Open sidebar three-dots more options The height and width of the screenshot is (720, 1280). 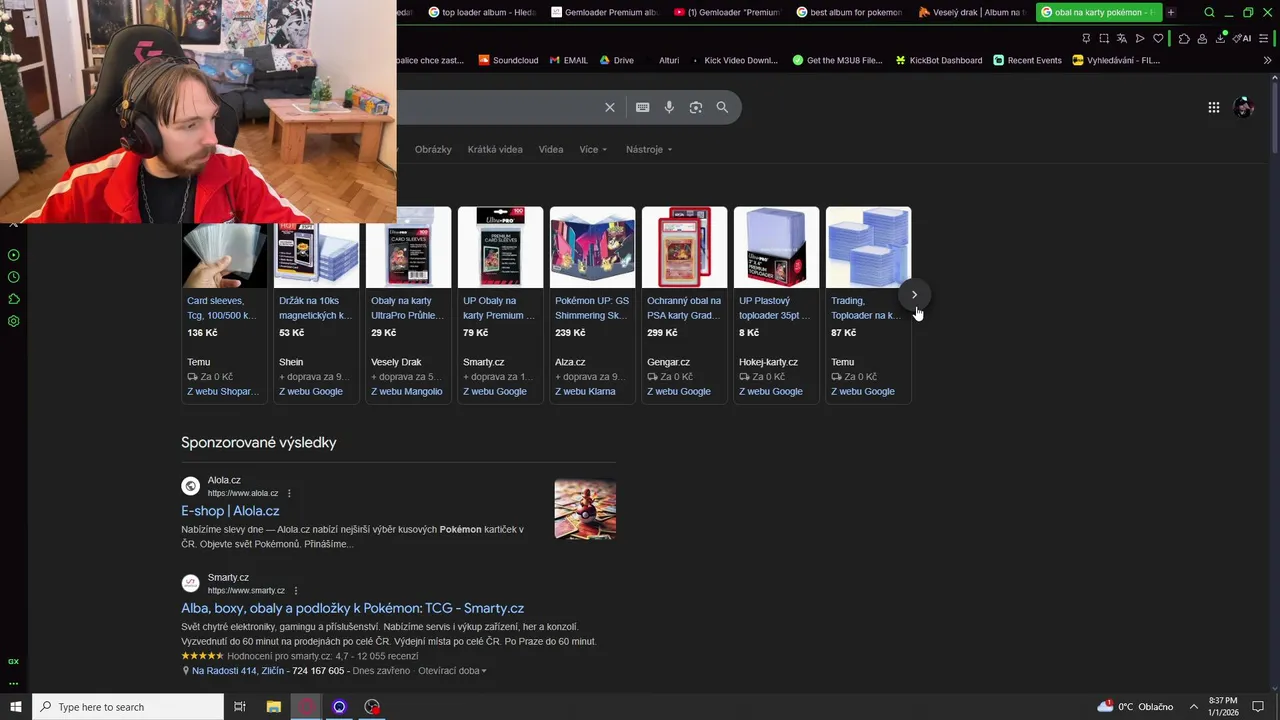click(x=14, y=684)
